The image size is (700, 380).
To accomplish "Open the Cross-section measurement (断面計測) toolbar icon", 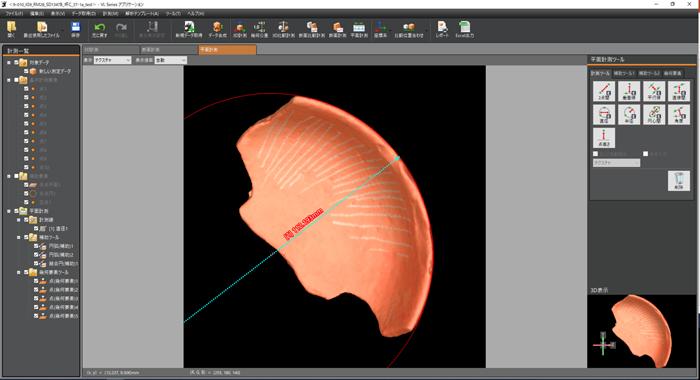I will point(338,29).
